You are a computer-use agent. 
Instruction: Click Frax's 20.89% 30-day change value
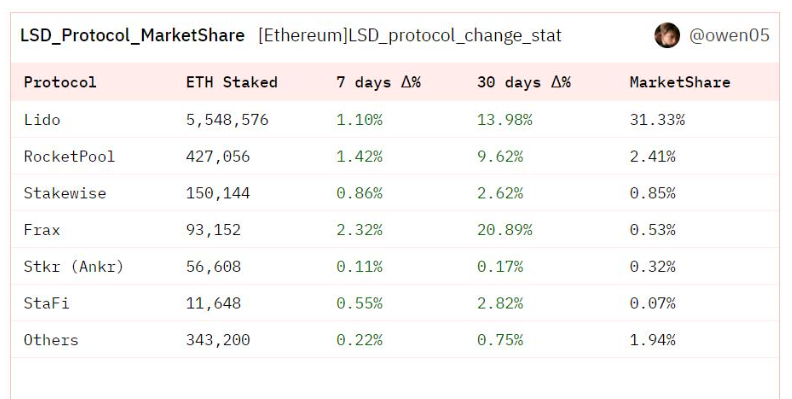click(x=505, y=230)
